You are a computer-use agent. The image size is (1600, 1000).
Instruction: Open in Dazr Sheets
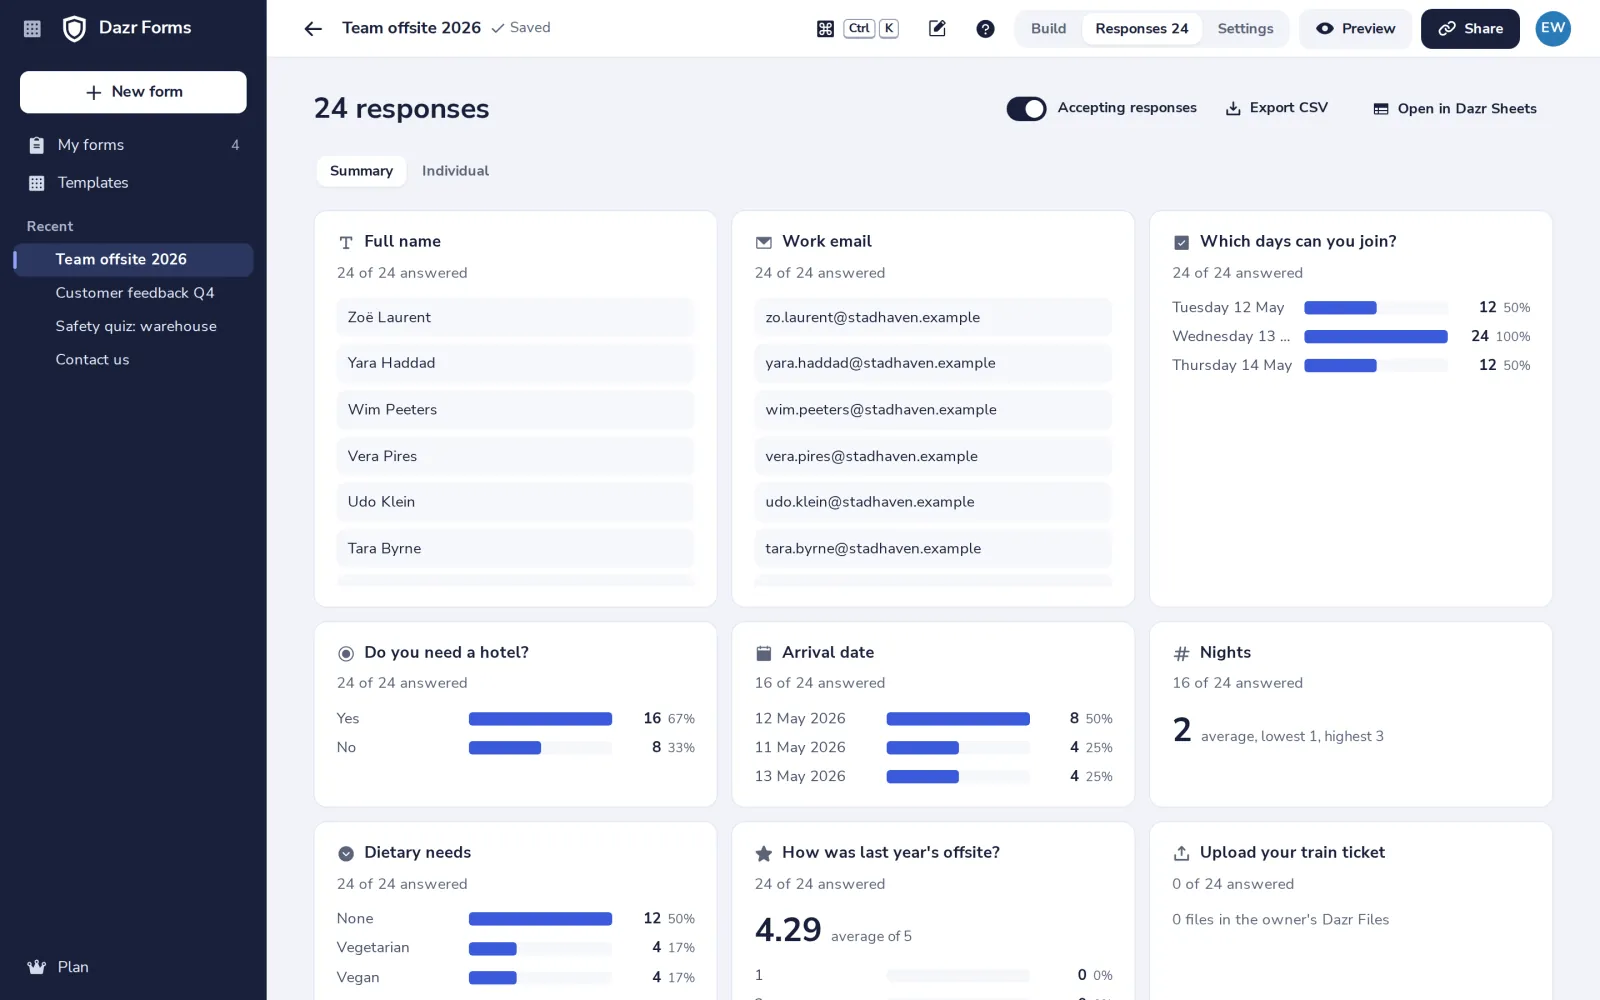[x=1455, y=109]
